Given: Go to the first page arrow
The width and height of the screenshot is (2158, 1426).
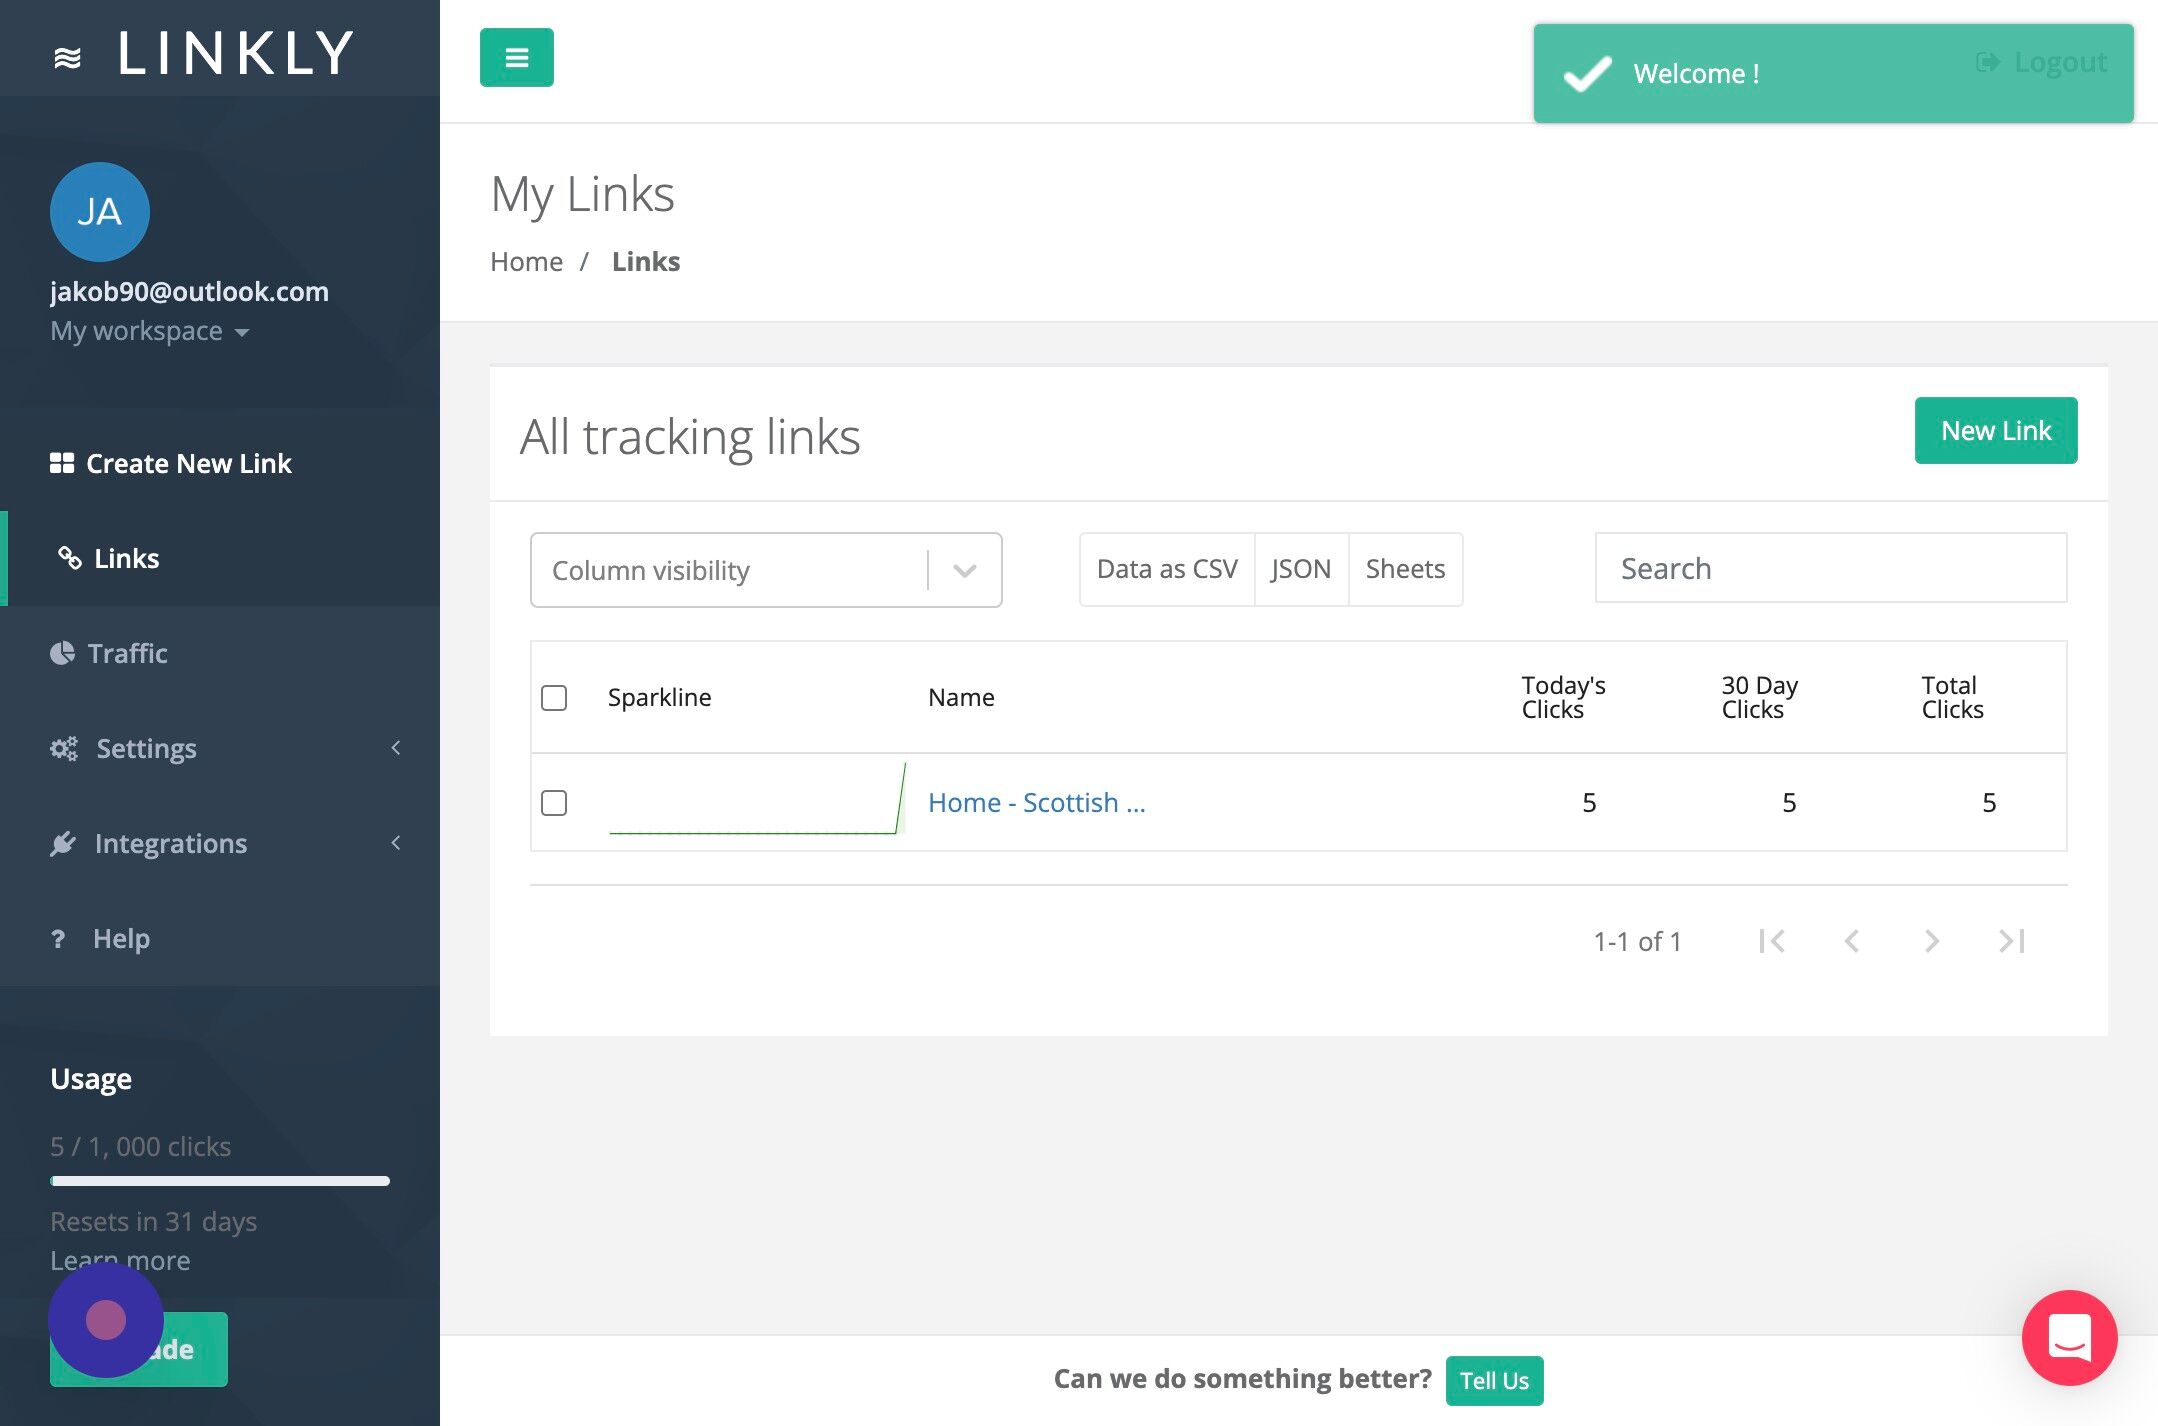Looking at the screenshot, I should click(1772, 941).
